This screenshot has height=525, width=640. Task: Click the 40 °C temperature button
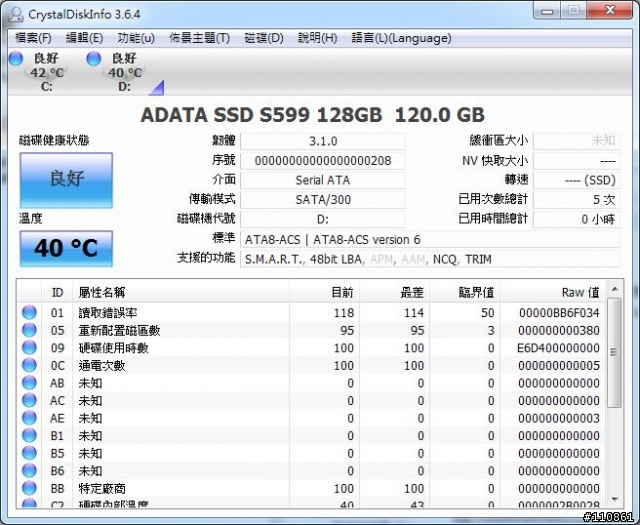coord(66,249)
